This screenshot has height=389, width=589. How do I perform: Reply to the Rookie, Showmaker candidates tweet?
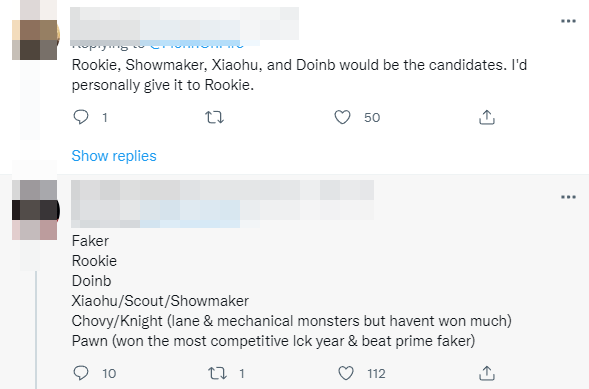[x=80, y=117]
